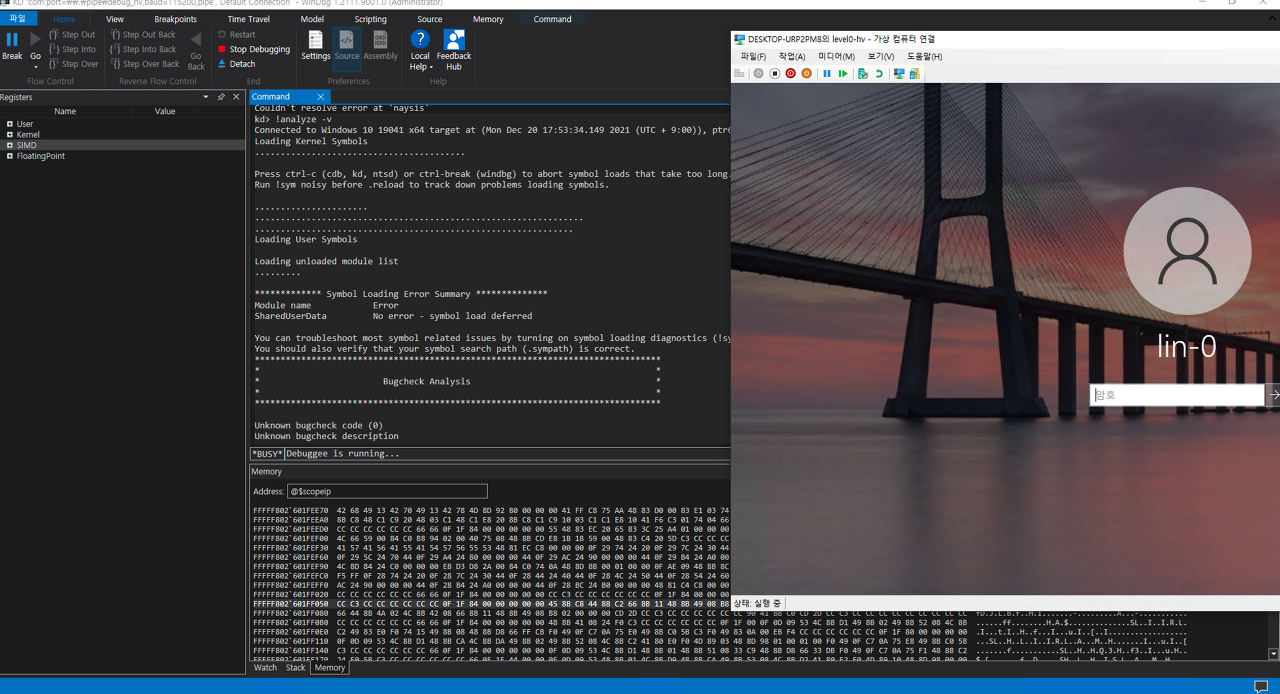1280x694 pixels.
Task: Click the Ctrl+Alt+Del icon in VM toolbar
Action: click(739, 73)
